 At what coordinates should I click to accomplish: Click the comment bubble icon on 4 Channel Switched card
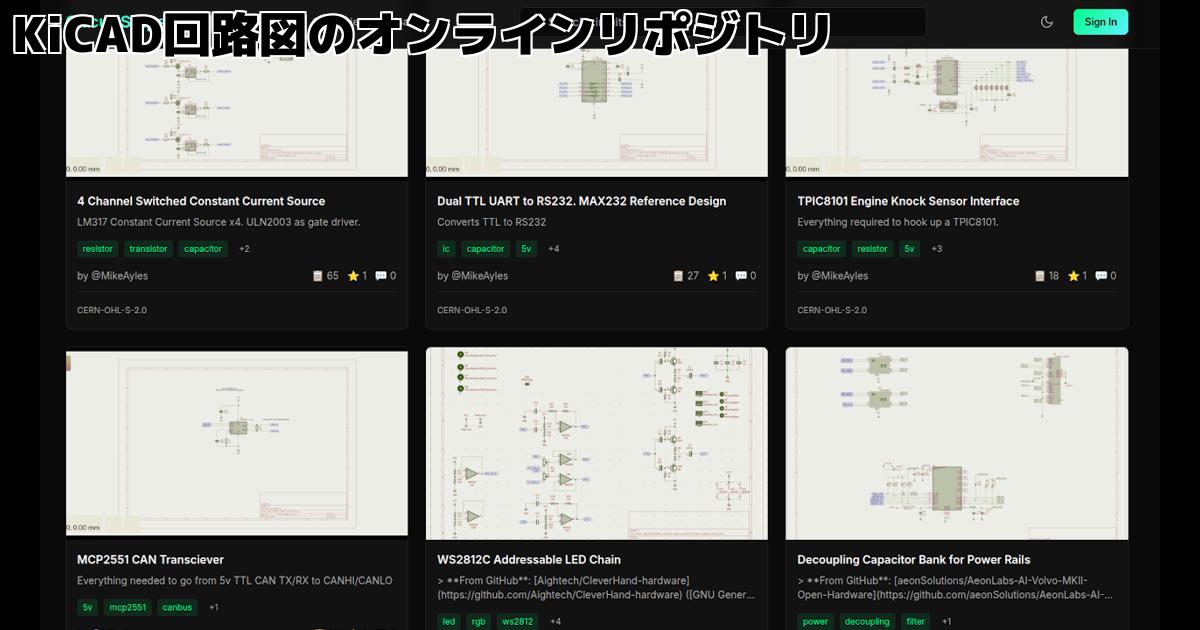382,275
